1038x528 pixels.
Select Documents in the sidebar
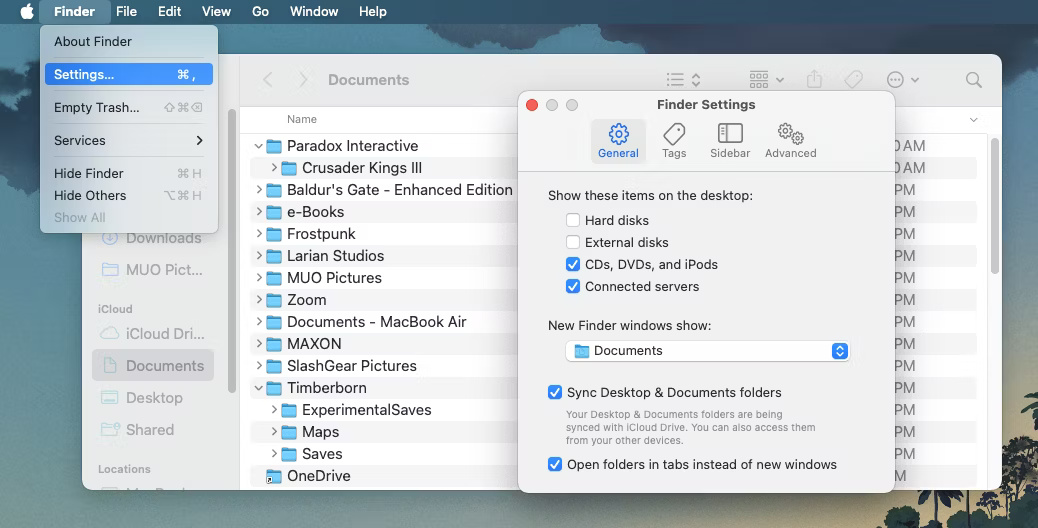pos(153,365)
